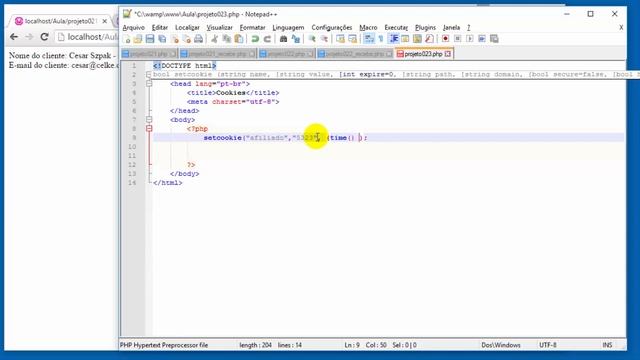The width and height of the screenshot is (640, 360).
Task: Click line number 10 in the margin
Action: coord(132,147)
